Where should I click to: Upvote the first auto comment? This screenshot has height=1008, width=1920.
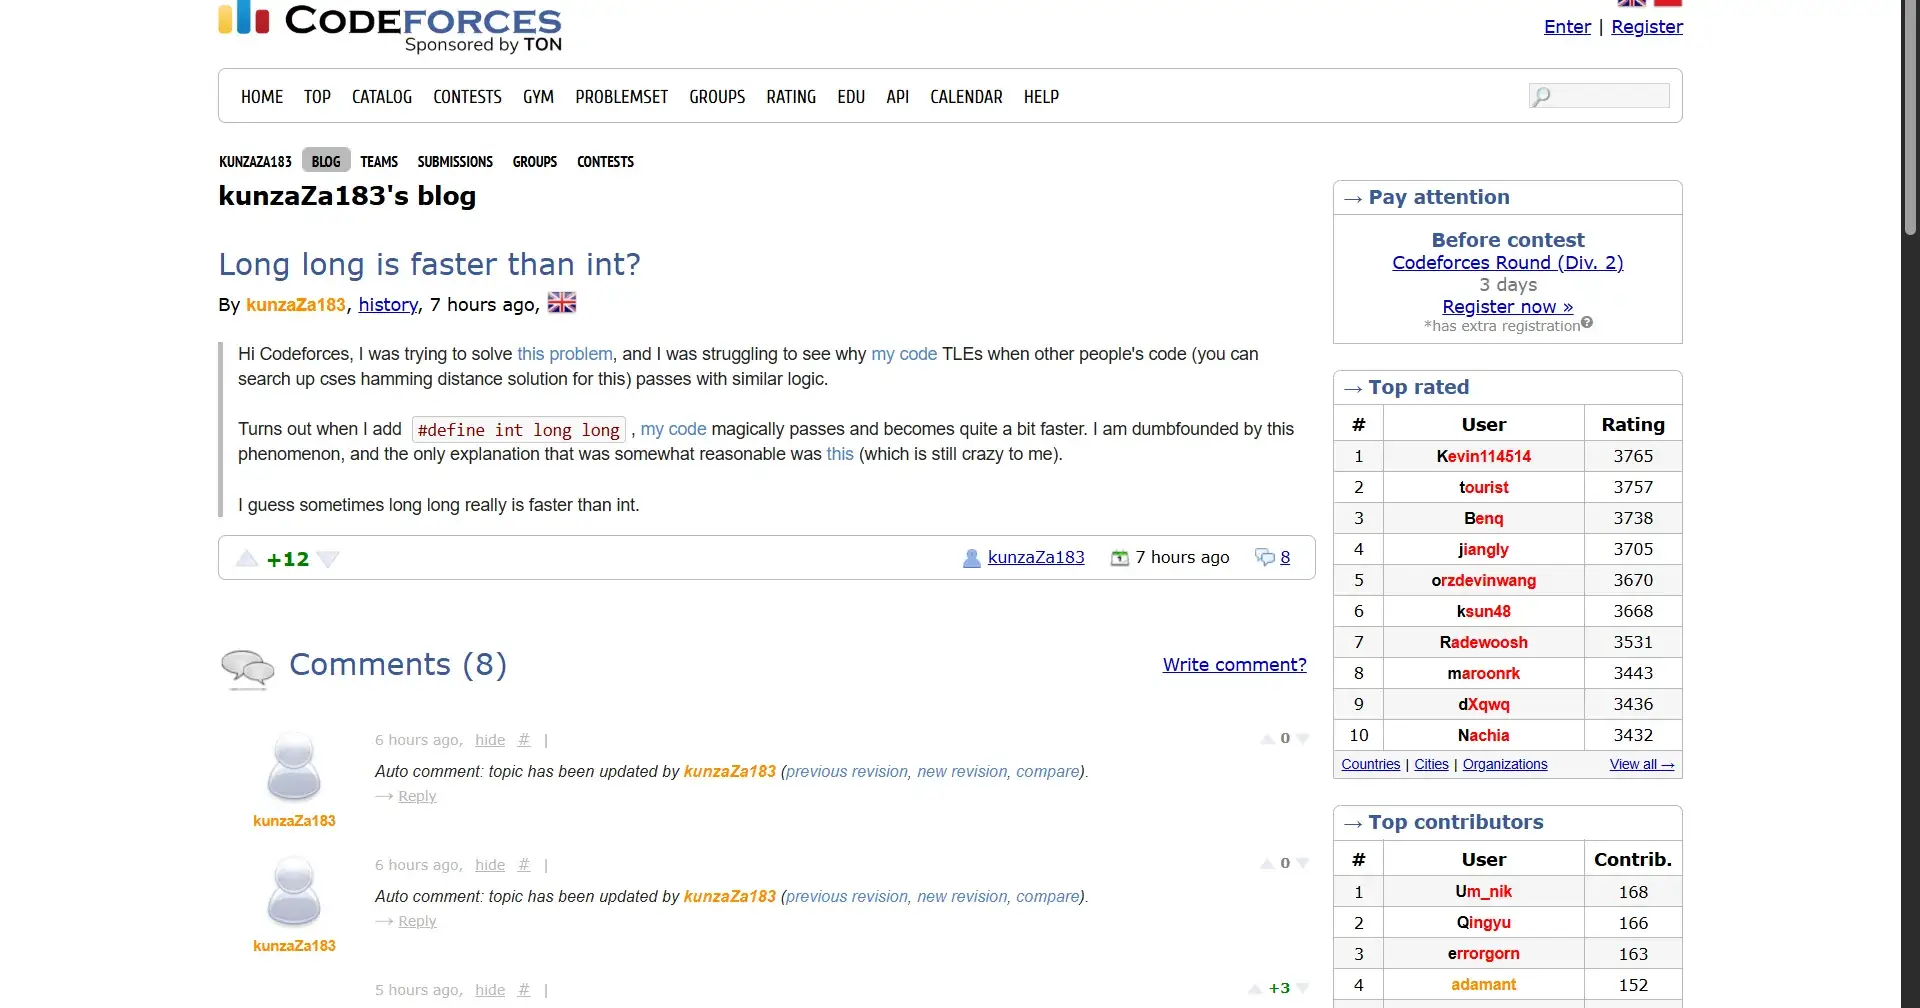1267,739
